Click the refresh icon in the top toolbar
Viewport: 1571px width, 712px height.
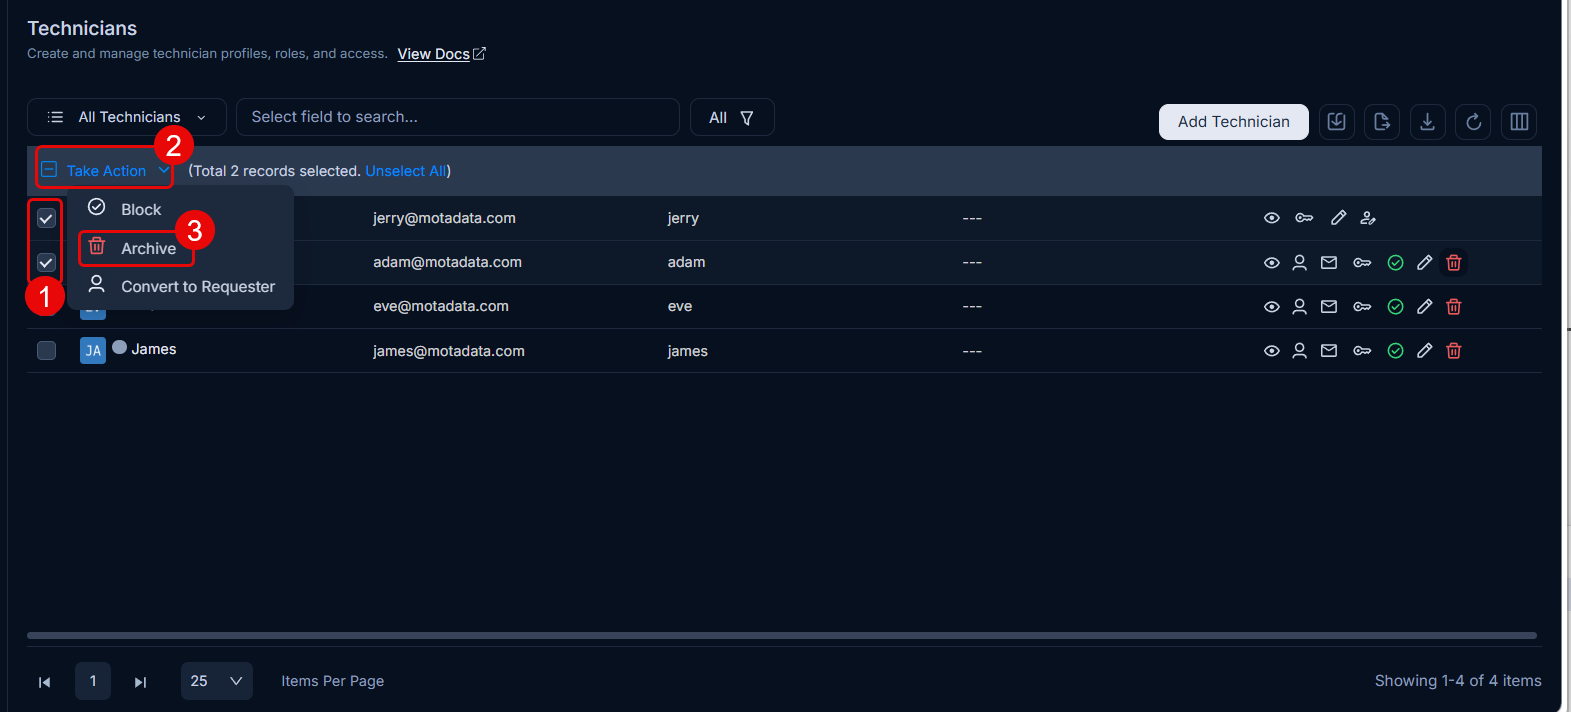pos(1473,122)
